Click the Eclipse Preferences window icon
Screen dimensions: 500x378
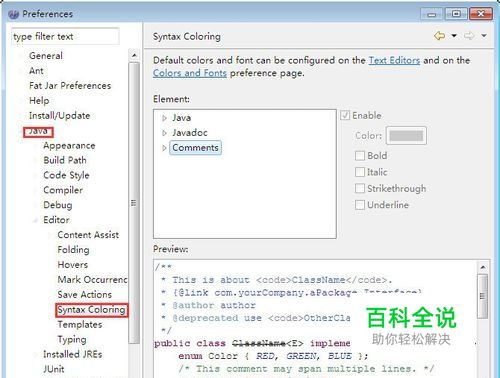pos(13,14)
